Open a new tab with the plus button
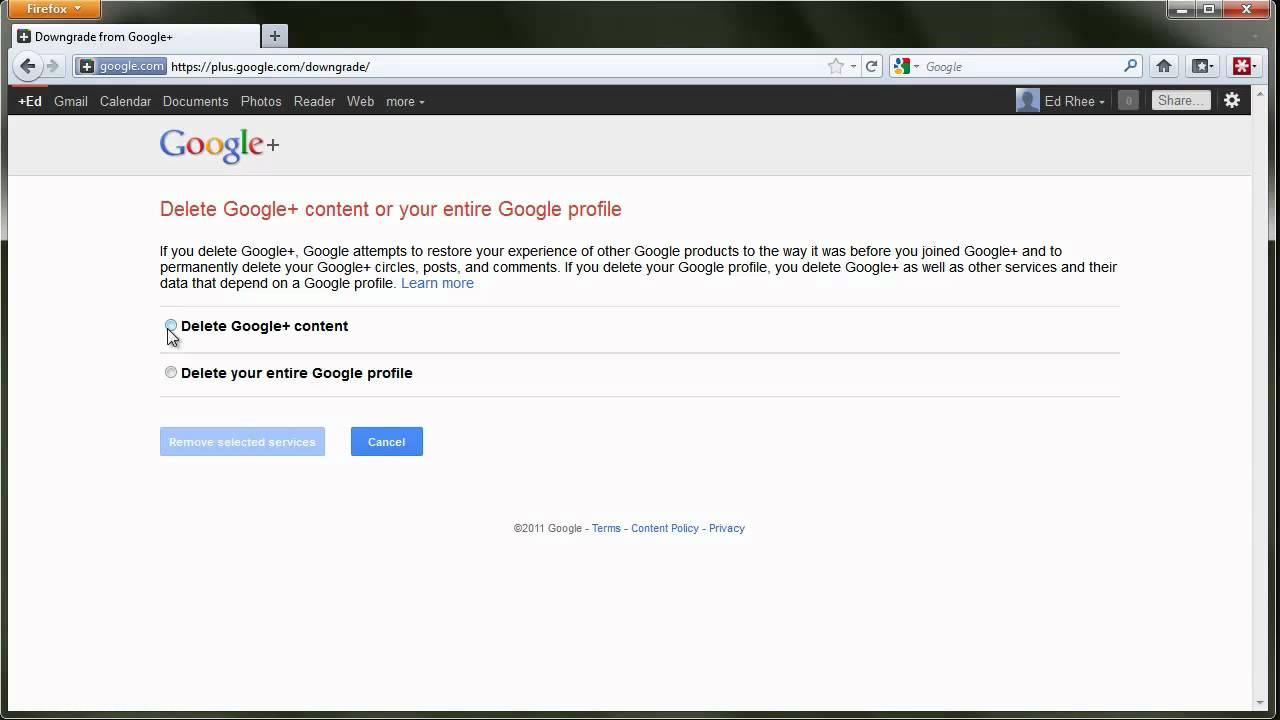Image resolution: width=1280 pixels, height=720 pixels. coord(274,36)
